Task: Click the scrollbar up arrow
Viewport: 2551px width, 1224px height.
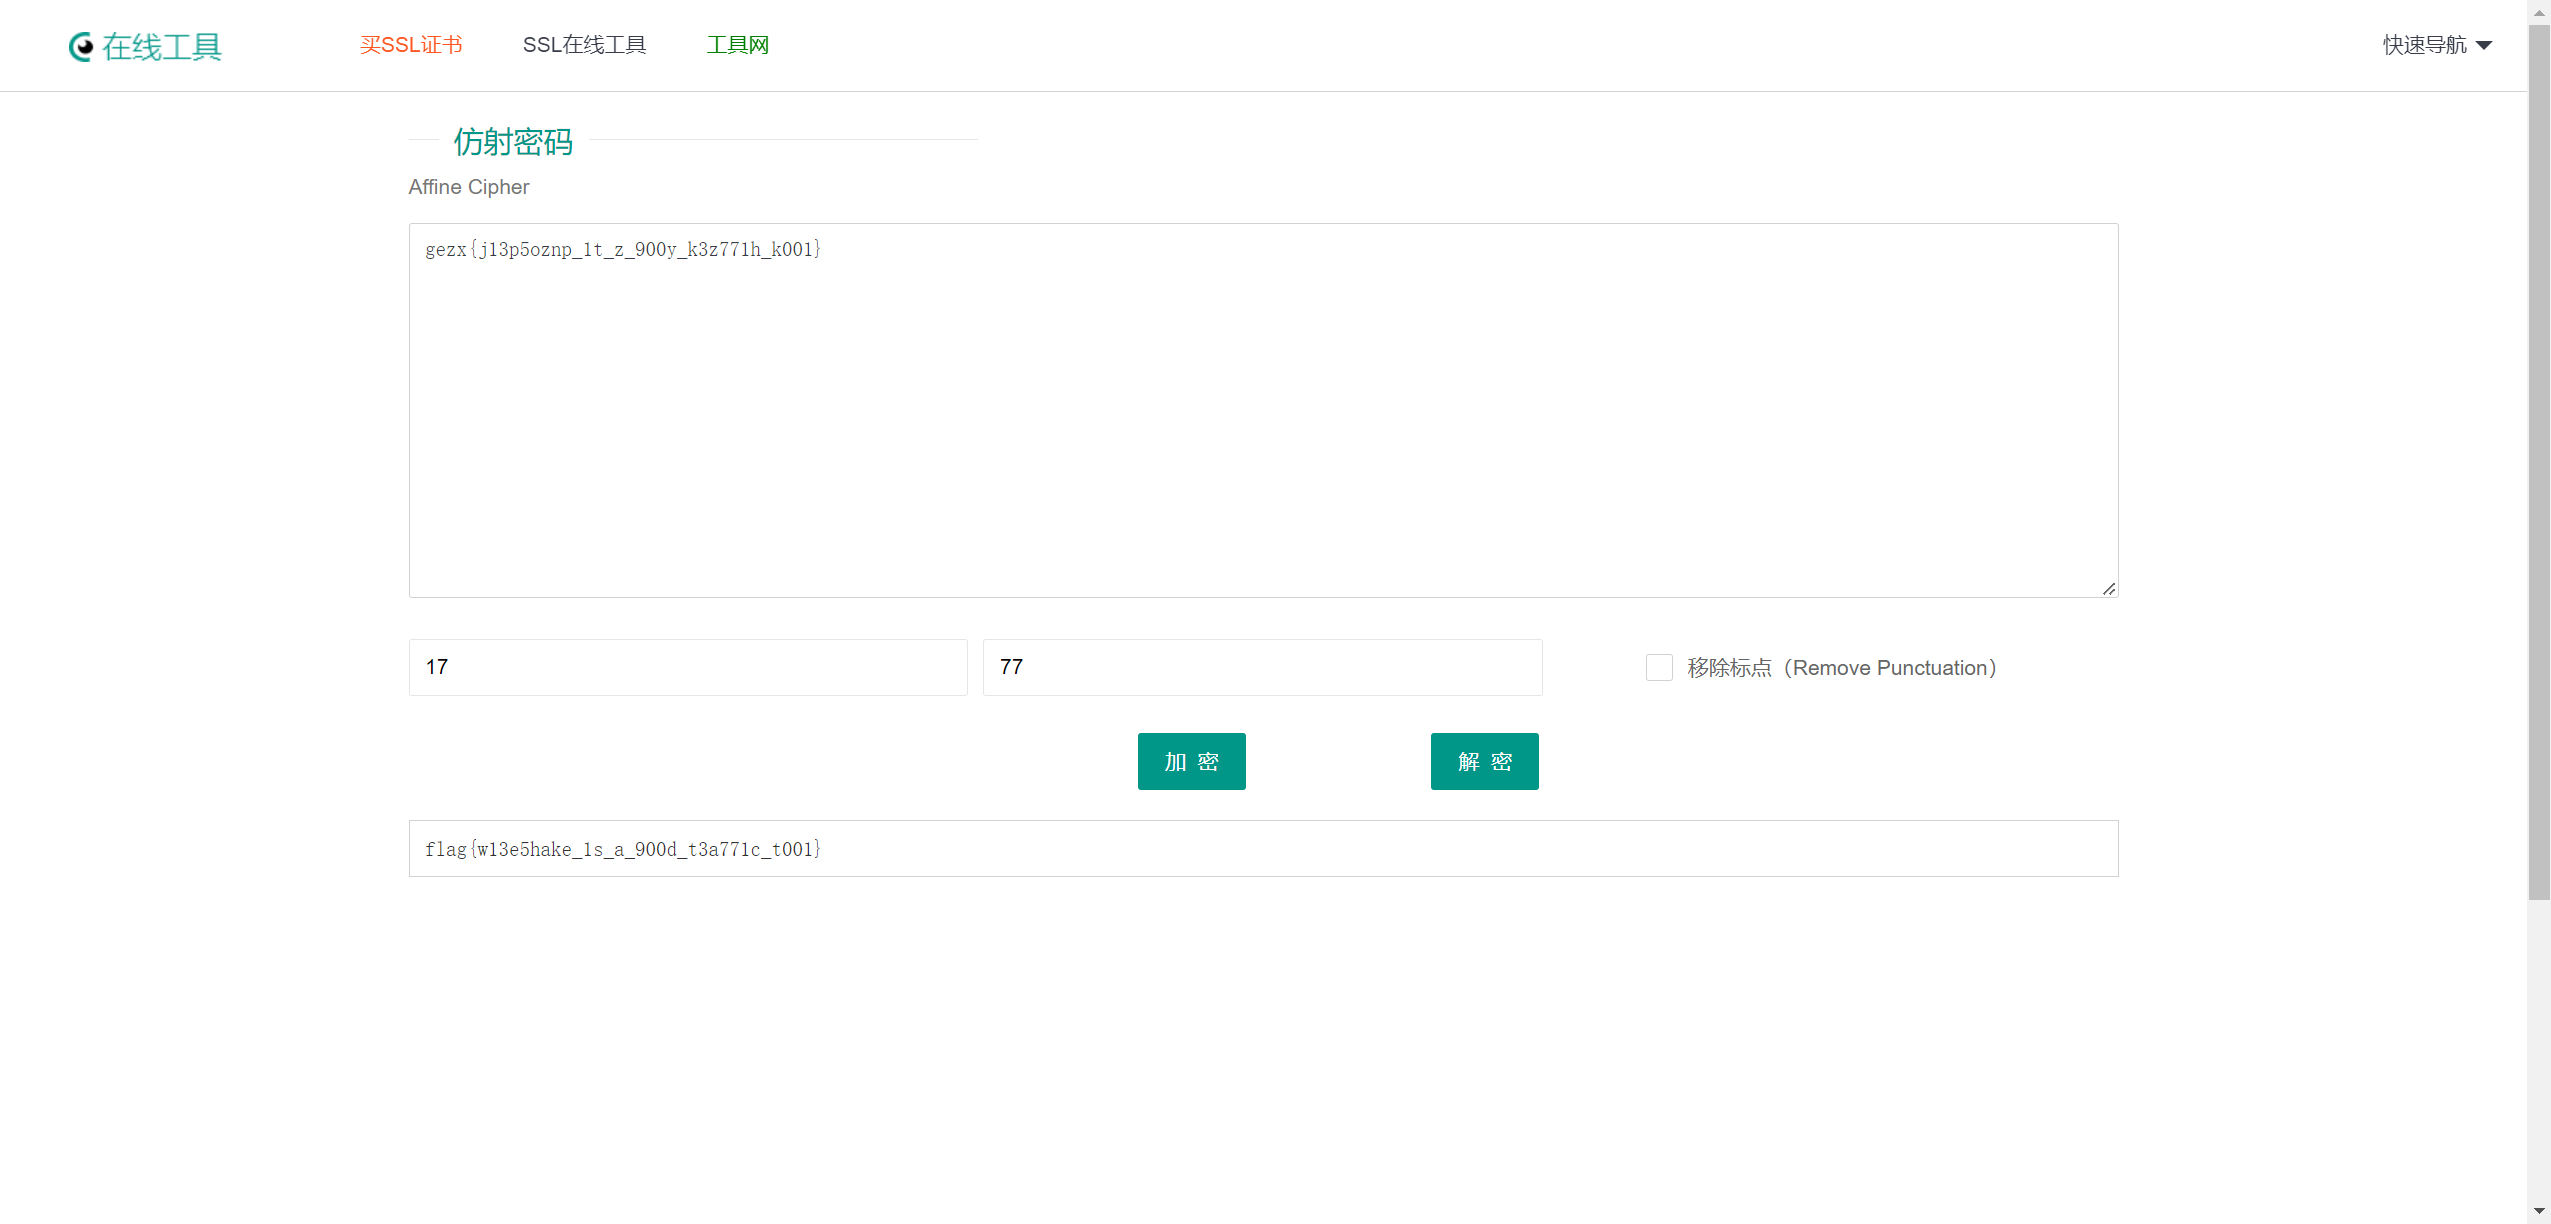Action: (2539, 12)
